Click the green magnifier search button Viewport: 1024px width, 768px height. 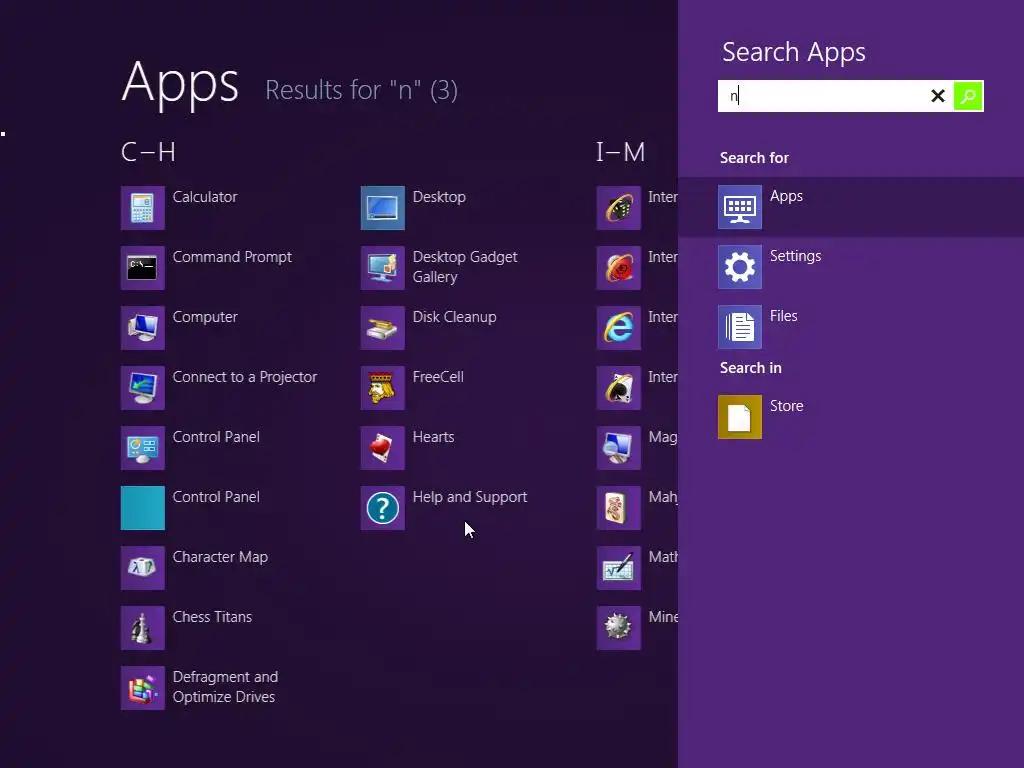(x=968, y=96)
